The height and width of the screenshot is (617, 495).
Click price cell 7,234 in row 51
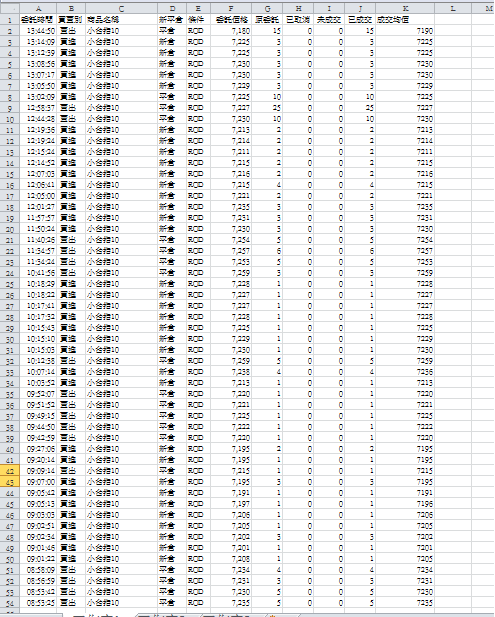pos(231,570)
